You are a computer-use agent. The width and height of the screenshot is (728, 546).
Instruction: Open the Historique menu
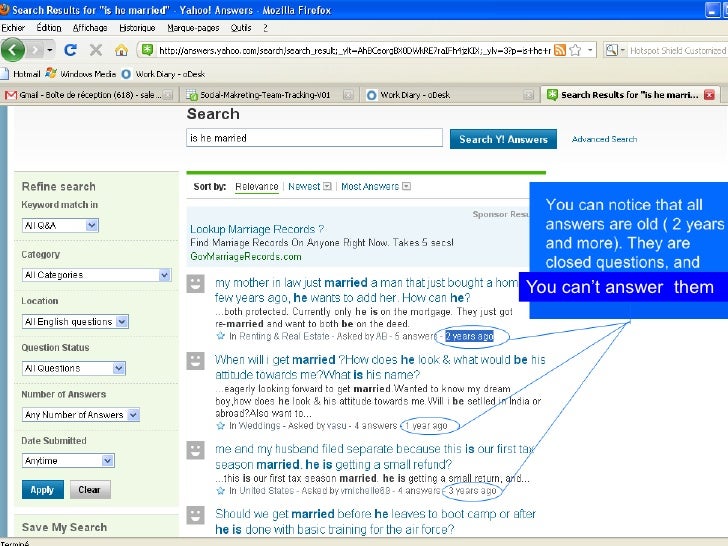click(137, 28)
